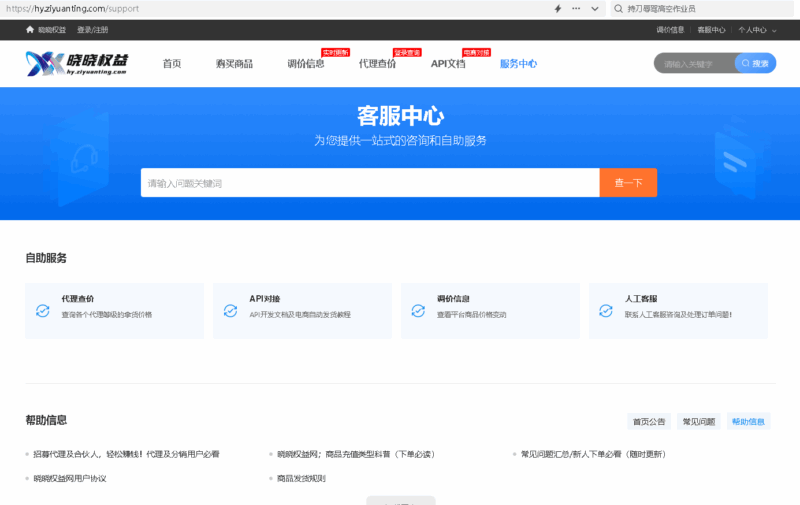
Task: Switch to the 常见问题 tab
Action: coord(698,422)
